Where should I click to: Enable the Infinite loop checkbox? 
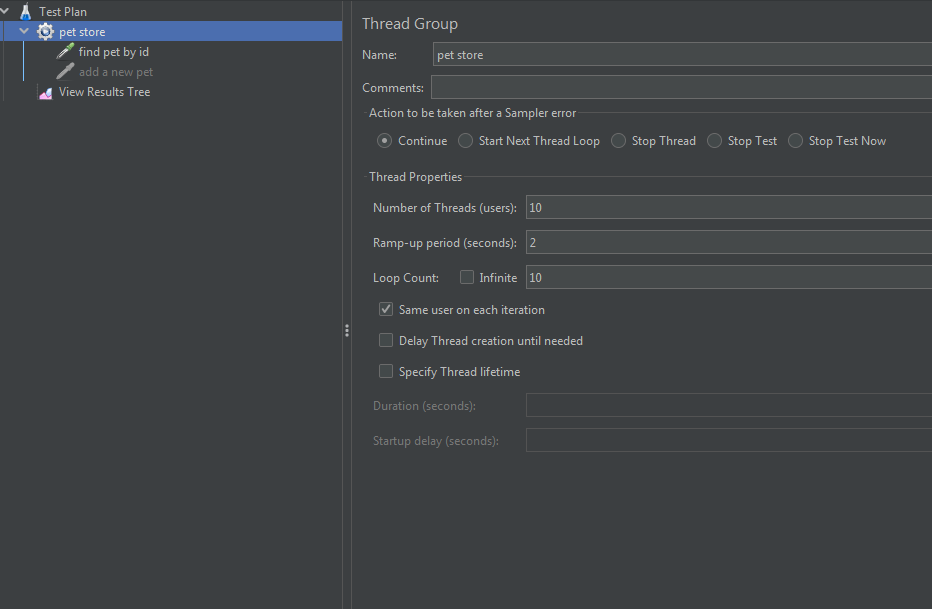467,277
